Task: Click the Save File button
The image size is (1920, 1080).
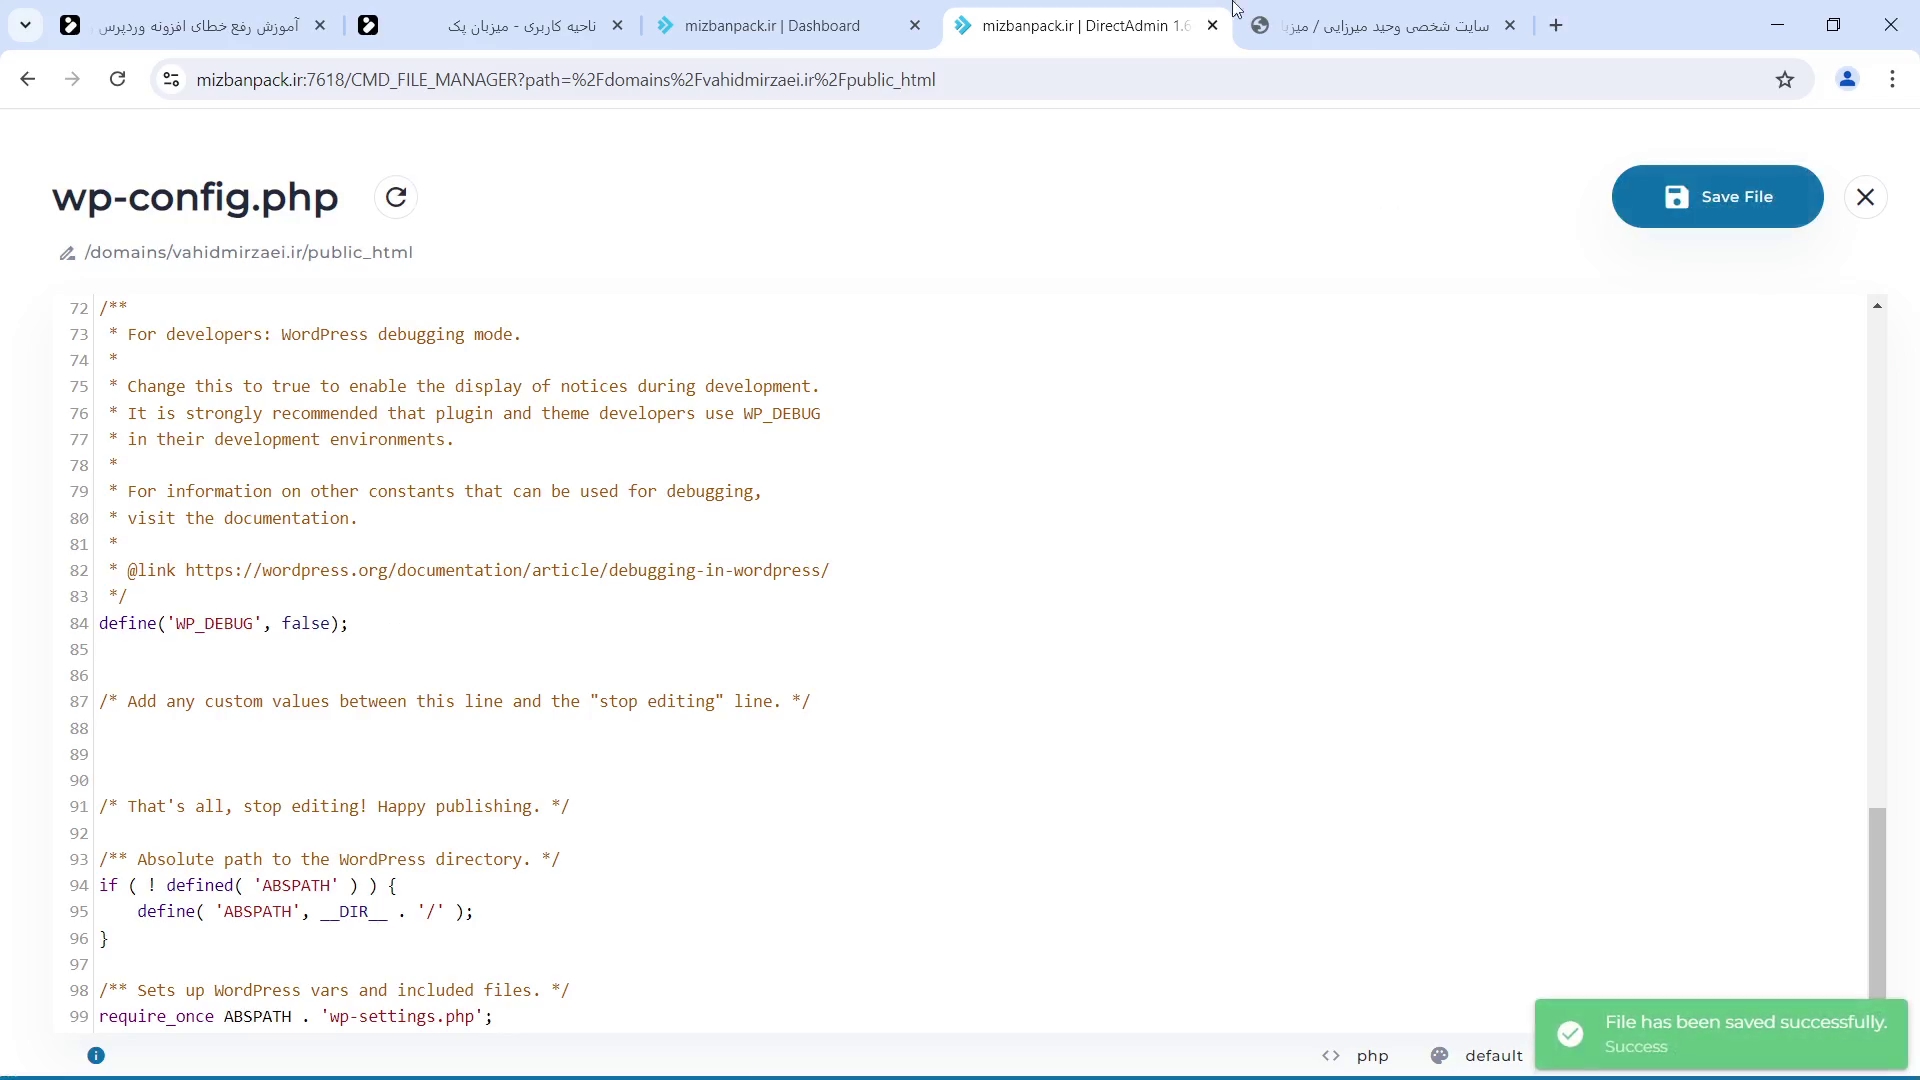Action: tap(1717, 197)
